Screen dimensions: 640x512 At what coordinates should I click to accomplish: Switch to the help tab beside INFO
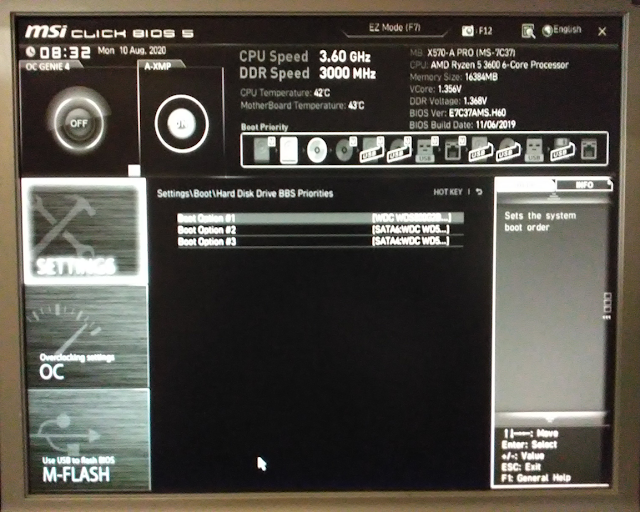[526, 185]
